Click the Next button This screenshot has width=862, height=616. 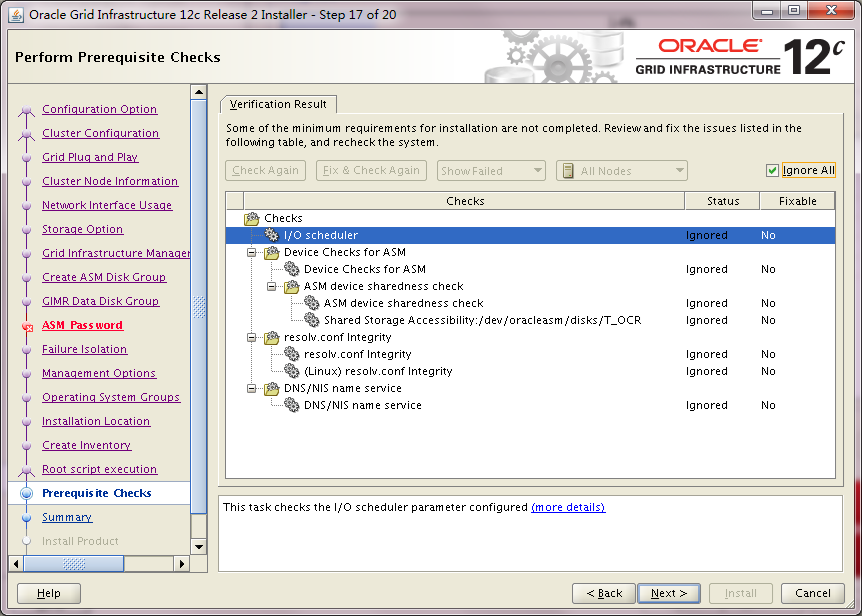click(668, 593)
